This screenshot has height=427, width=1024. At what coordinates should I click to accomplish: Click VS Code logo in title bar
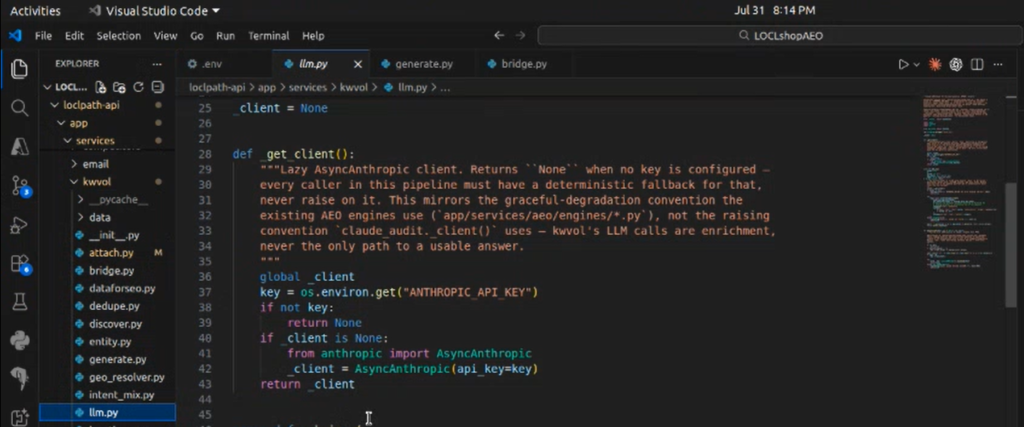(x=14, y=35)
